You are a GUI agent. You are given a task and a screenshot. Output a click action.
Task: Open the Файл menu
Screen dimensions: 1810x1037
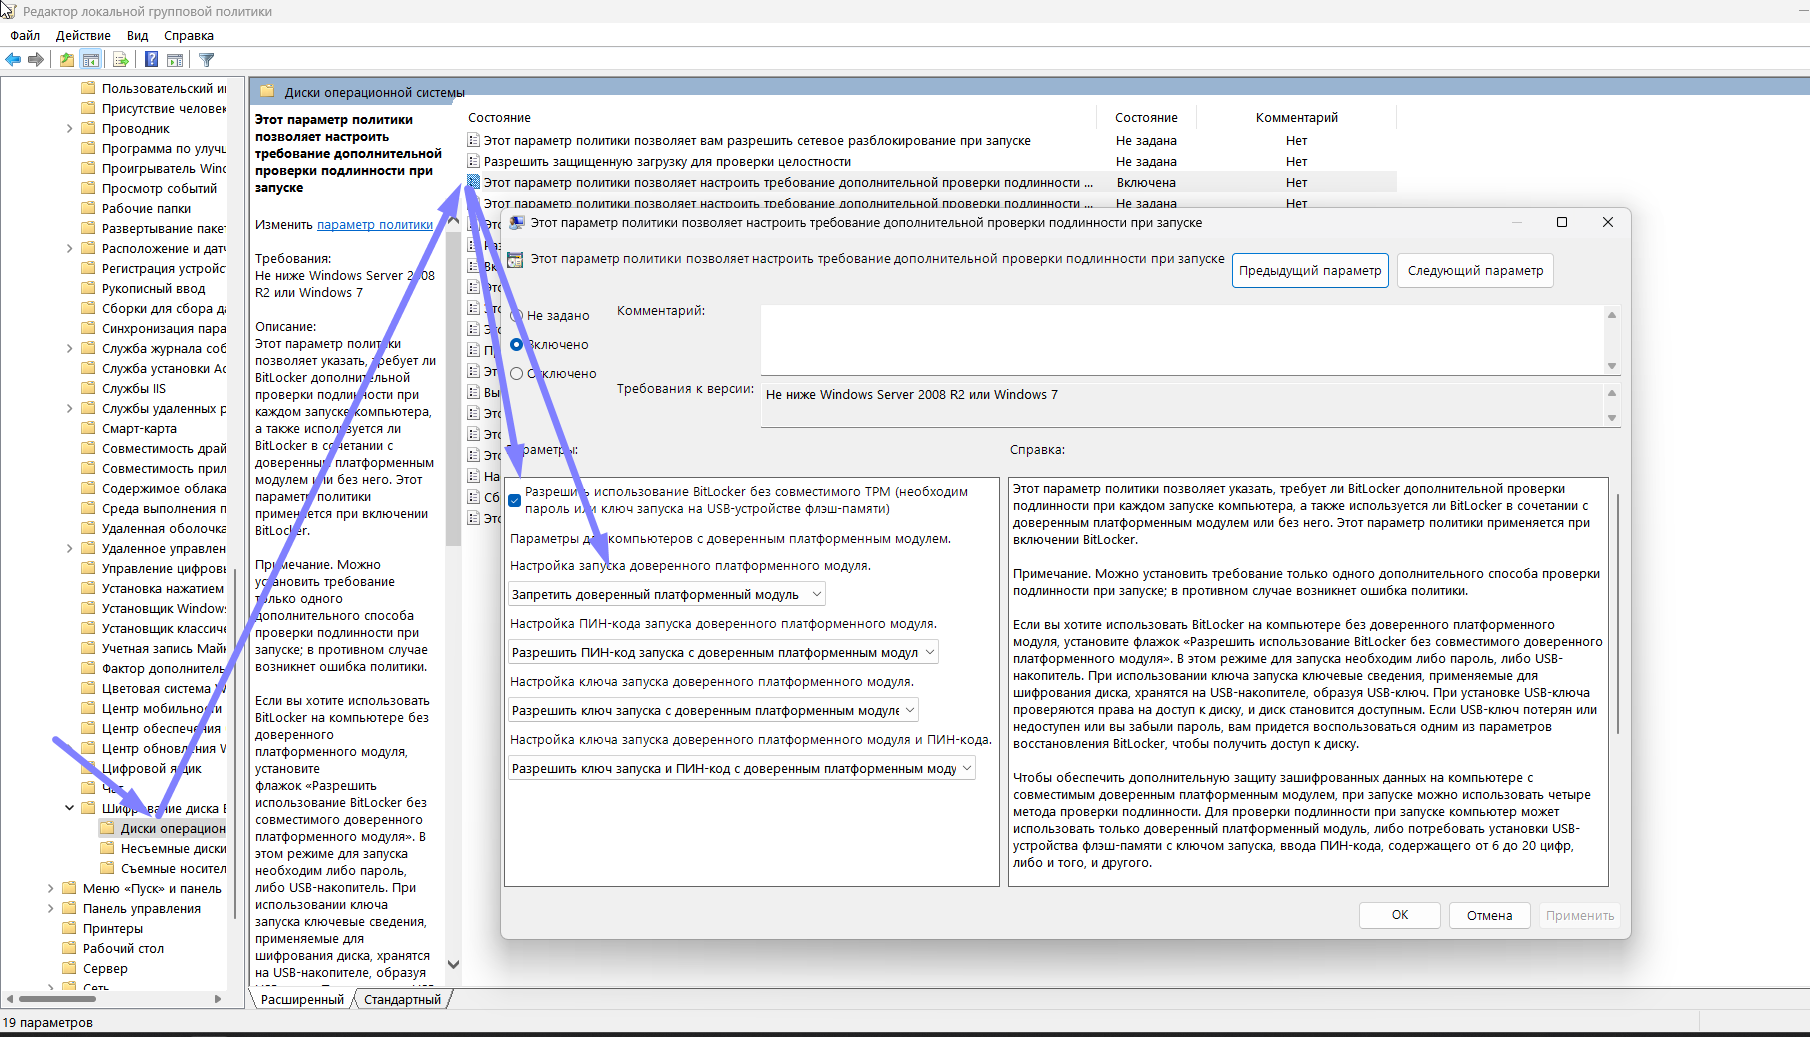pos(25,35)
